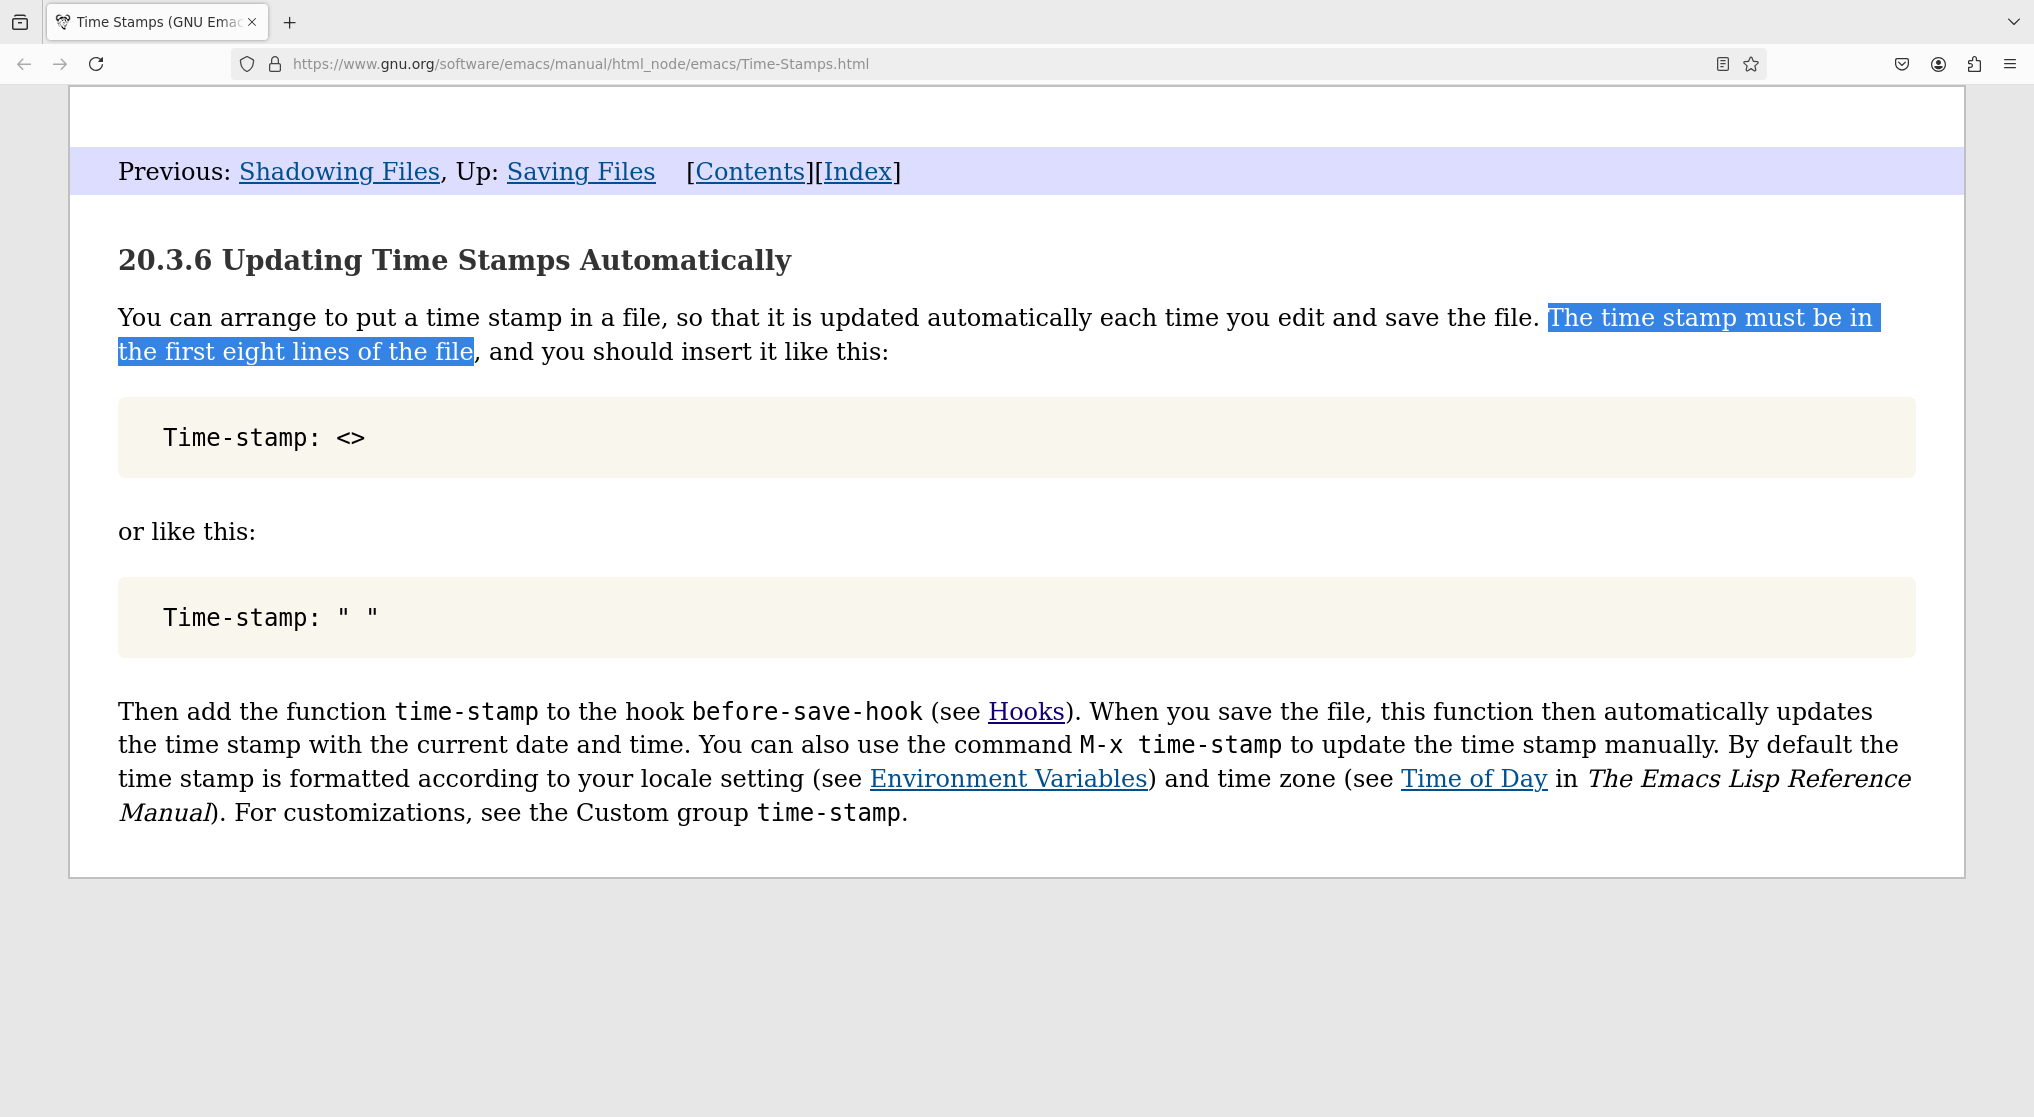Go to the Index link
2034x1117 pixels.
click(857, 172)
